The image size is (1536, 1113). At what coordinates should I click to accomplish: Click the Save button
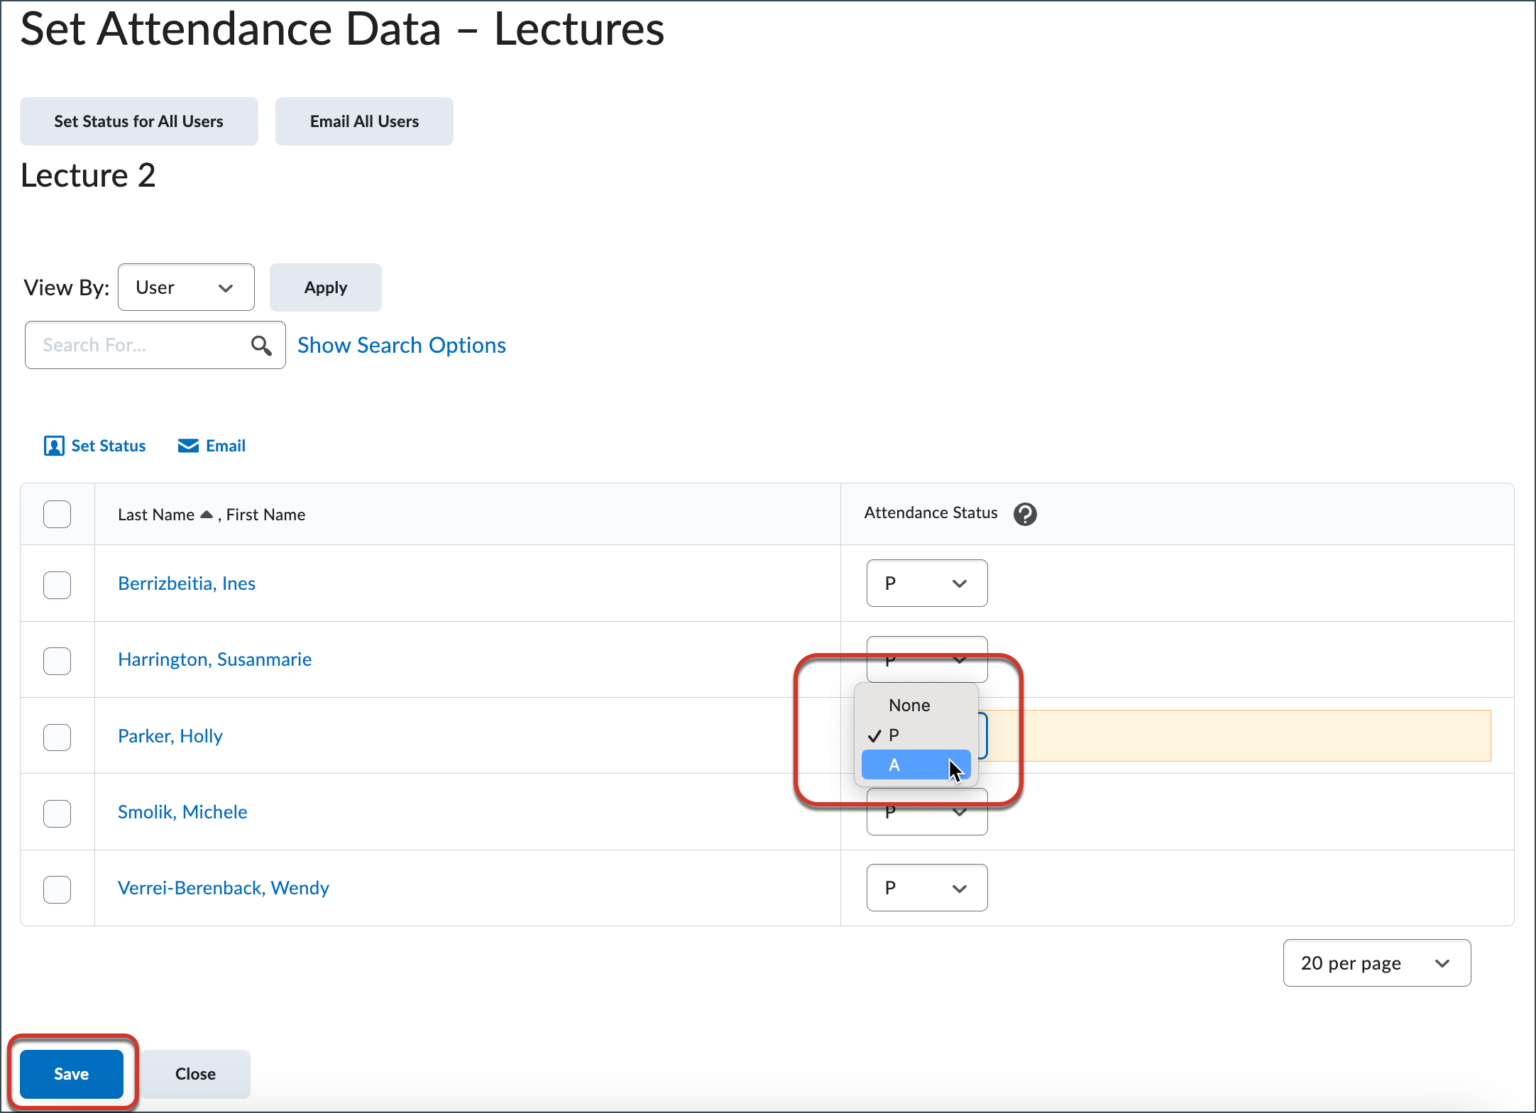[x=71, y=1073]
